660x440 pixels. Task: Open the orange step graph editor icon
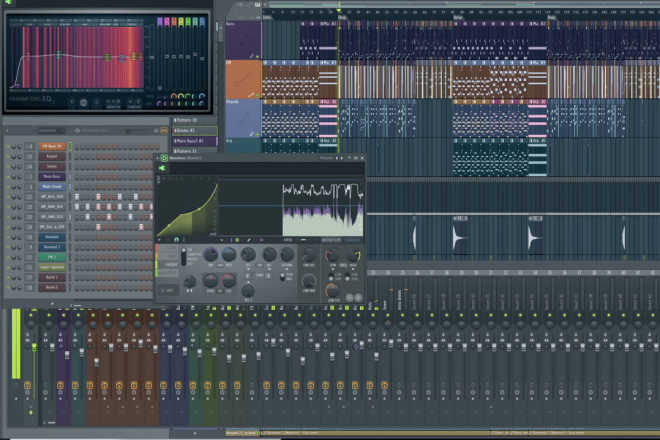(163, 131)
